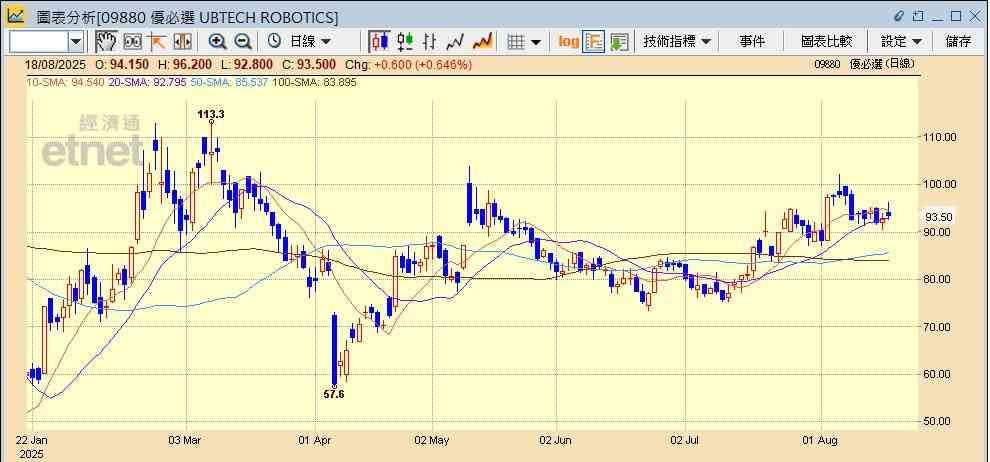Click the binoculars-style view icon
The height and width of the screenshot is (462, 990).
point(133,42)
